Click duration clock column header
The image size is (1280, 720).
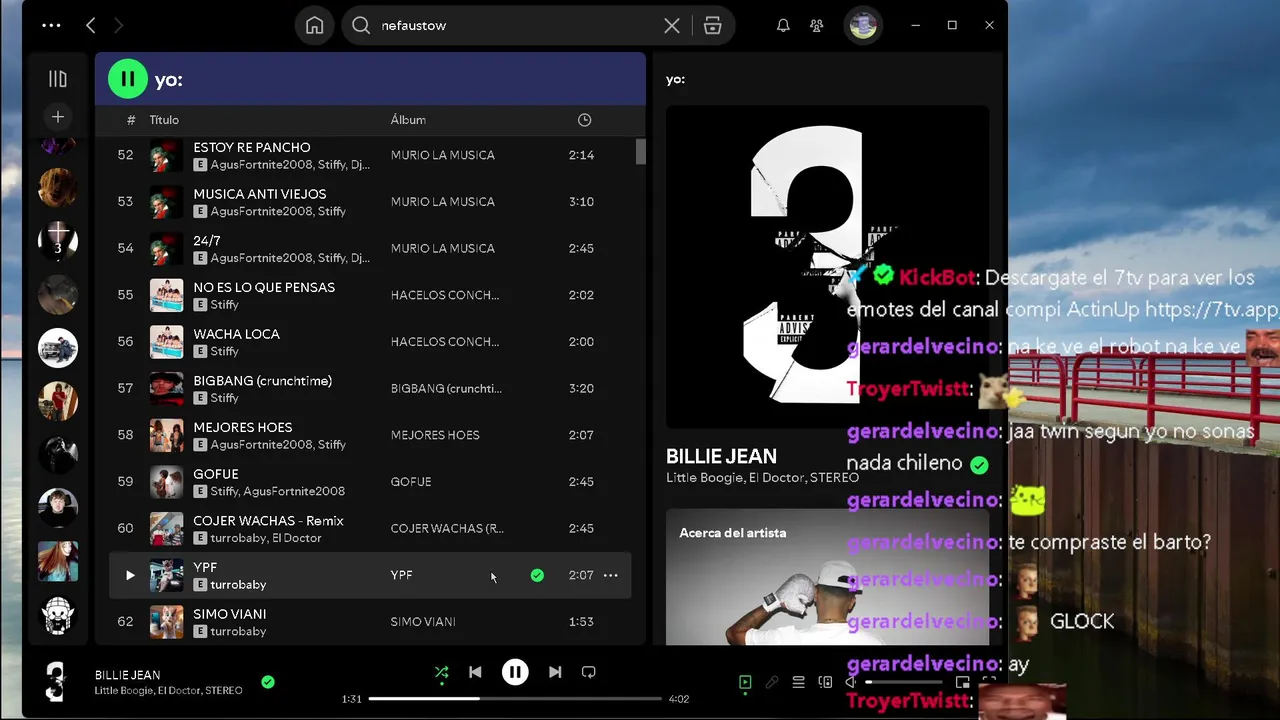(x=584, y=120)
